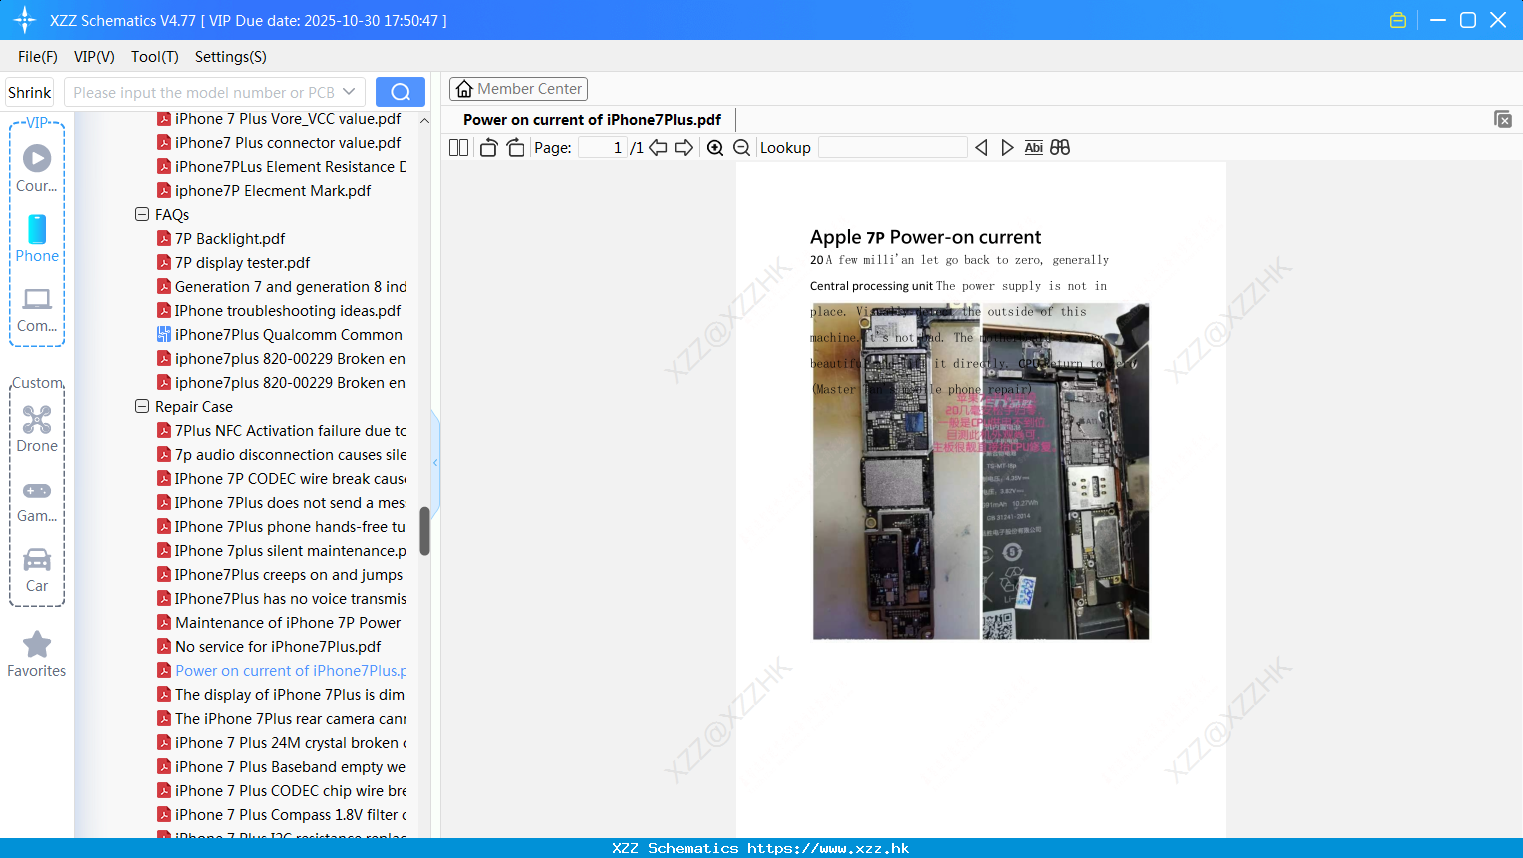Screen dimensions: 1523x858
Task: Click the binoculars search icon
Action: (x=1060, y=148)
